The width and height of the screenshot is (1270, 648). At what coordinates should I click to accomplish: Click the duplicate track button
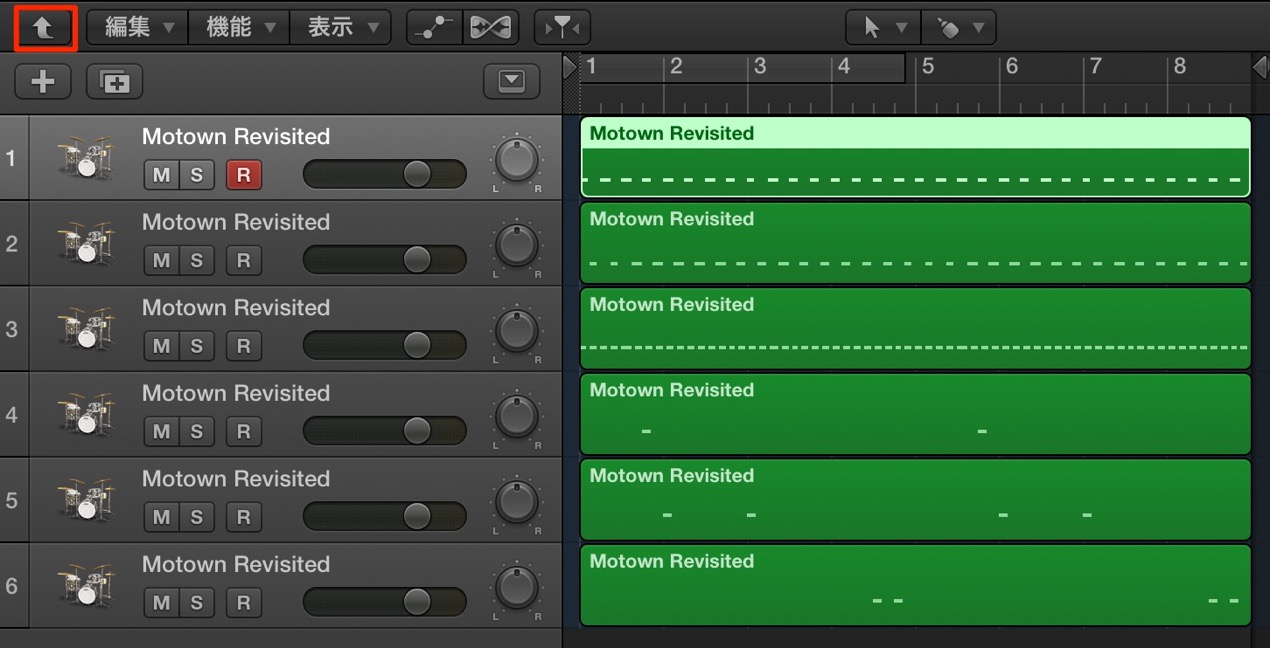click(115, 82)
